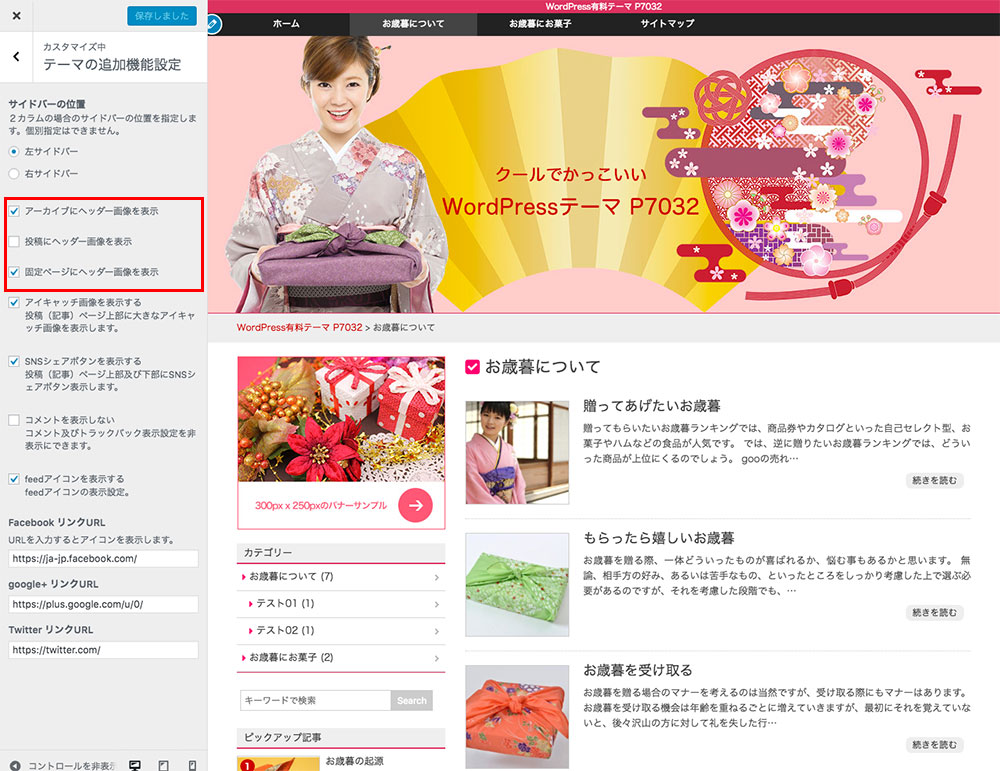Switch to tablet preview device icon
This screenshot has width=1000, height=771.
(163, 765)
